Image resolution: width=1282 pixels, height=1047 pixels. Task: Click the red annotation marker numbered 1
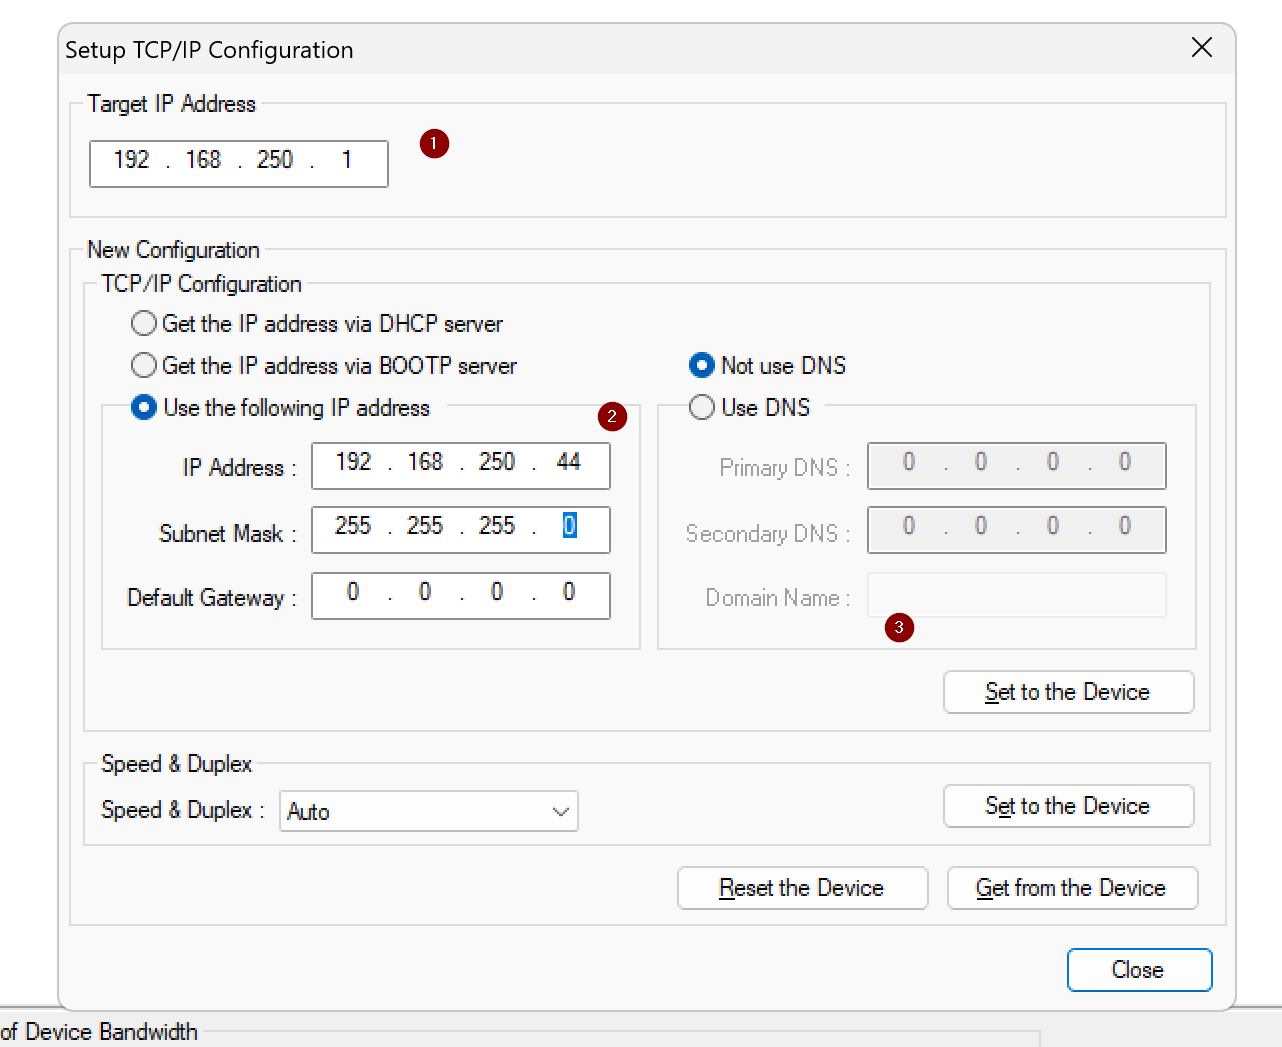coord(433,144)
